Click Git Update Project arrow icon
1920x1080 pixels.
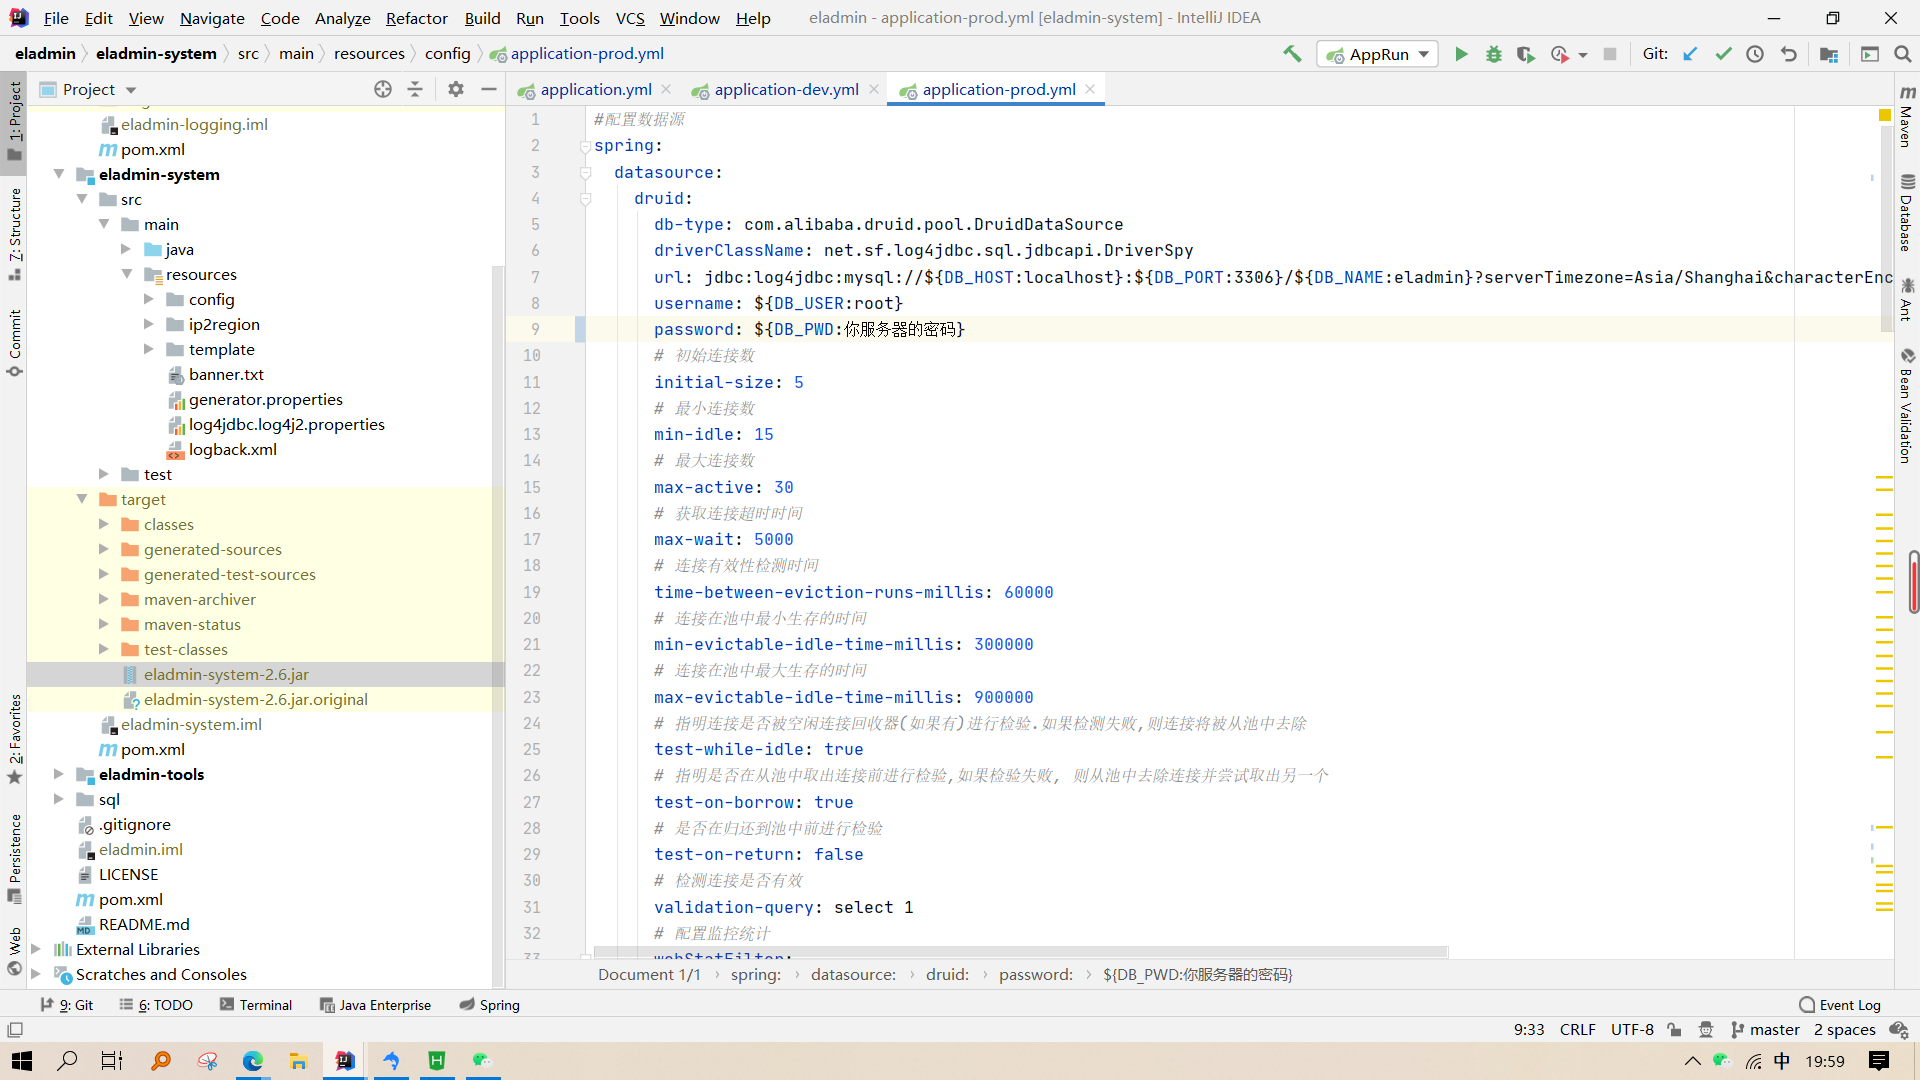pyautogui.click(x=1690, y=54)
